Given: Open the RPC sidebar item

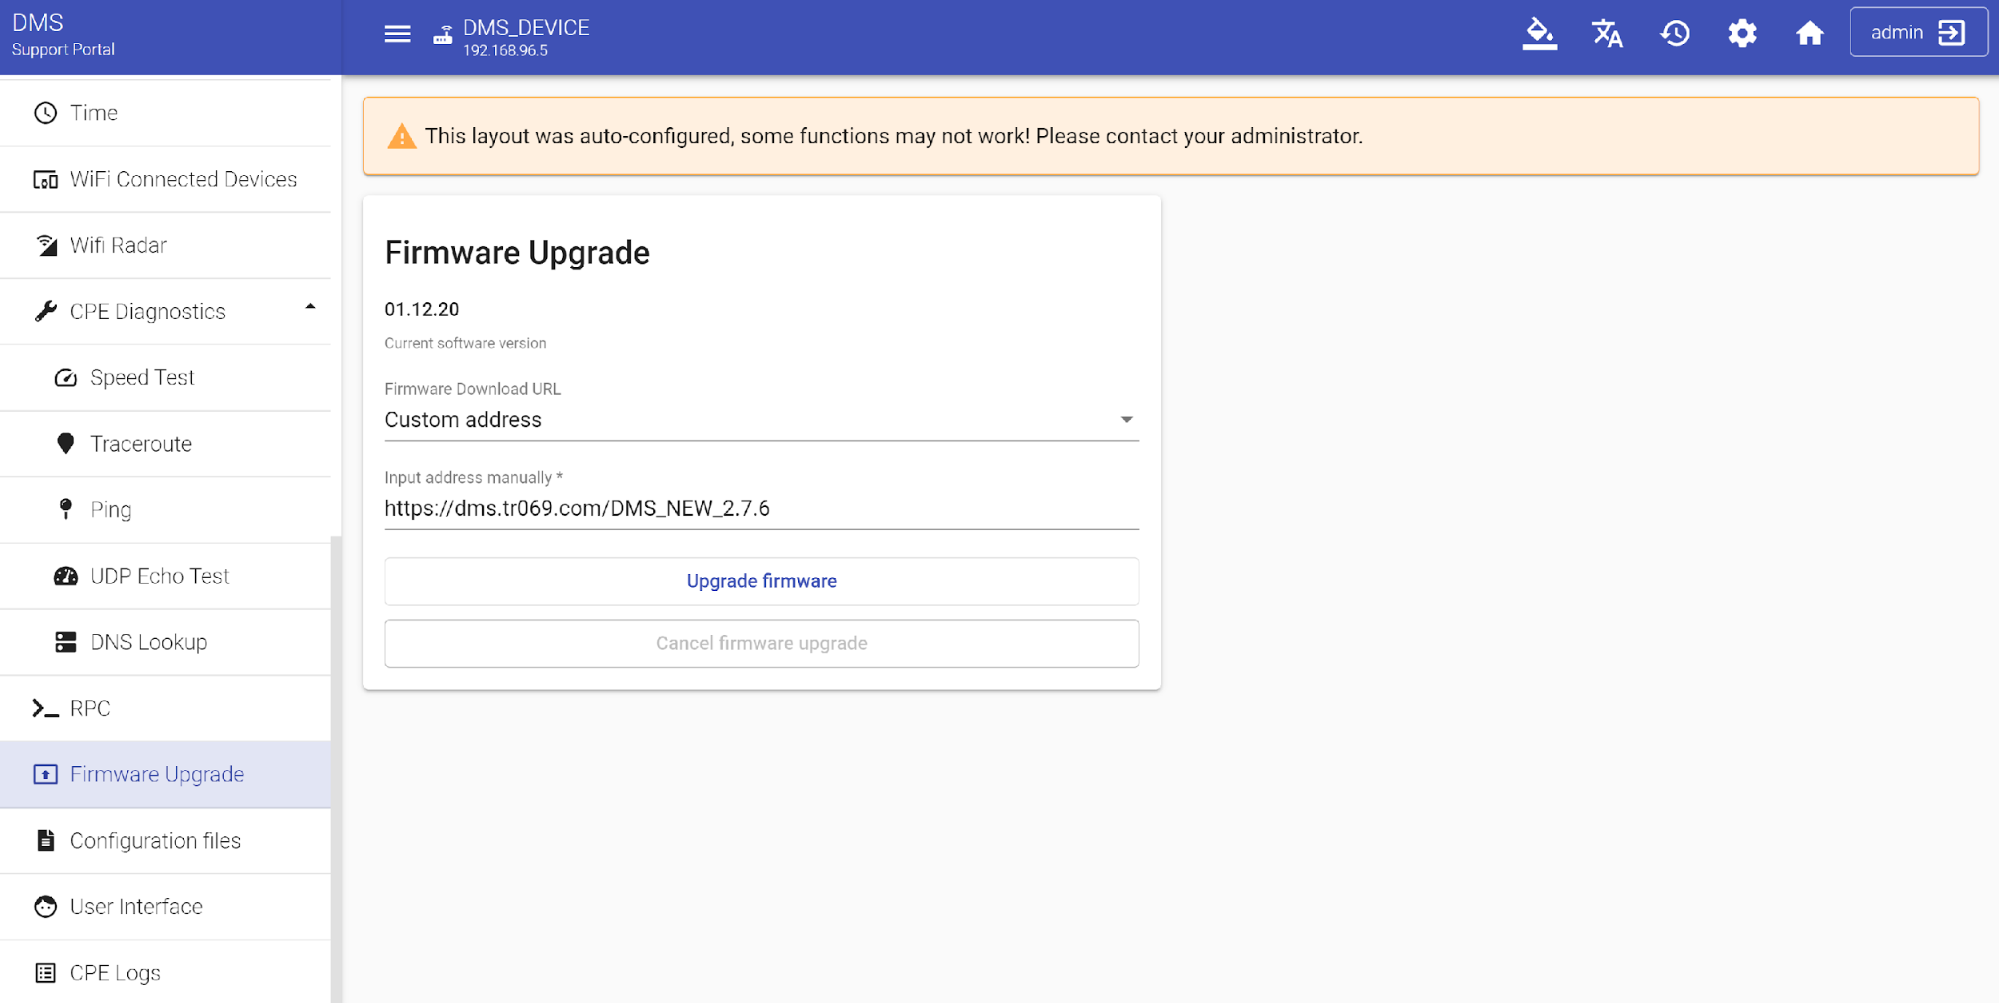Looking at the screenshot, I should [90, 709].
